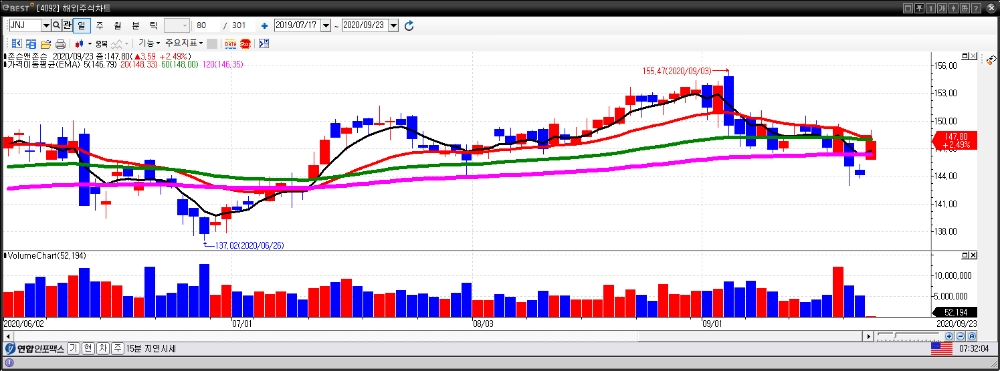Open the 주요지표 indicators menu
The width and height of the screenshot is (1000, 371).
tap(184, 43)
